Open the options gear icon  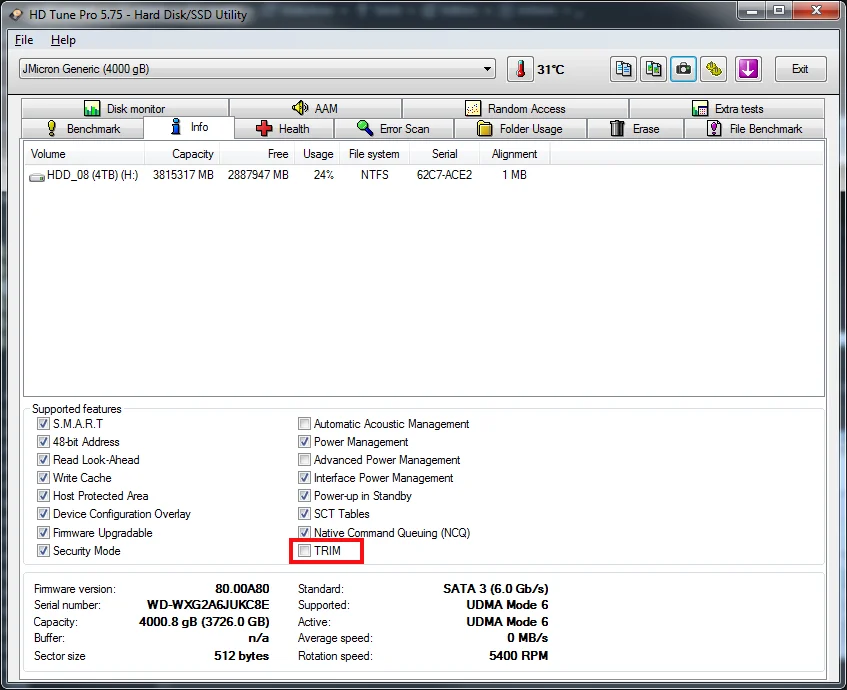714,69
